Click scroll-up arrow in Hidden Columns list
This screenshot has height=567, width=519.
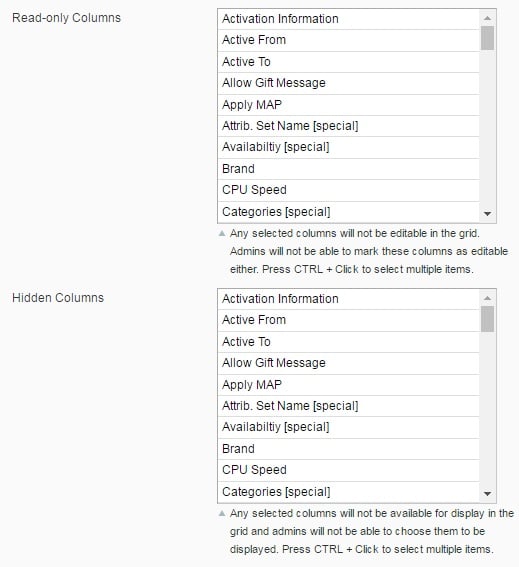[x=487, y=298]
